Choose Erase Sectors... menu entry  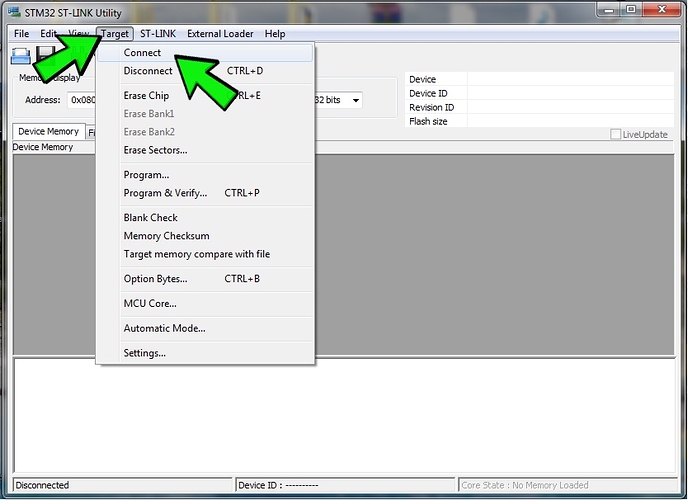[205, 150]
